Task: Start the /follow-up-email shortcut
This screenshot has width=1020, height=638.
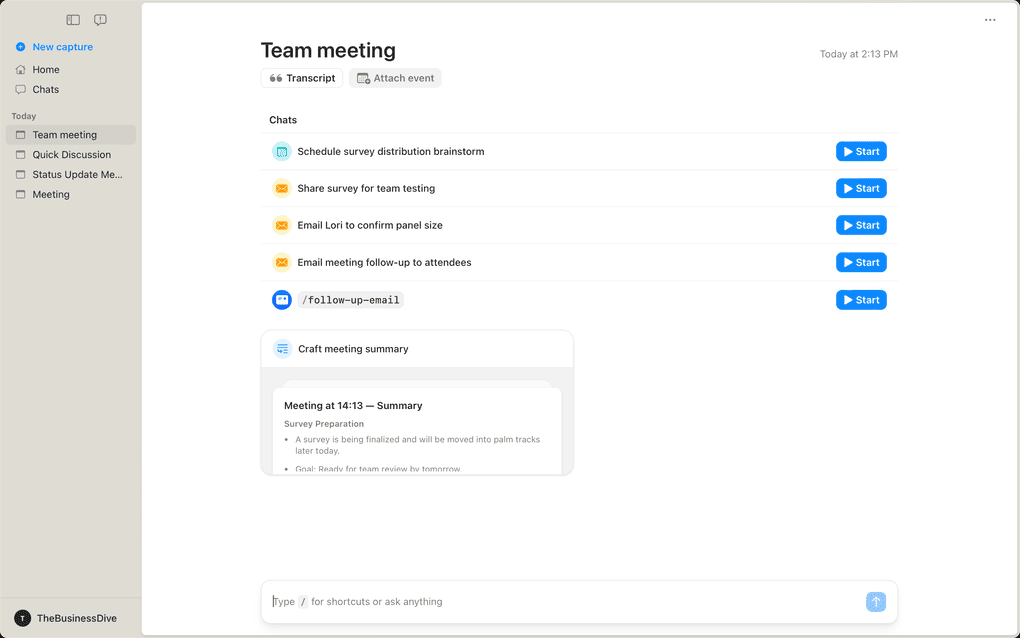Action: tap(861, 300)
